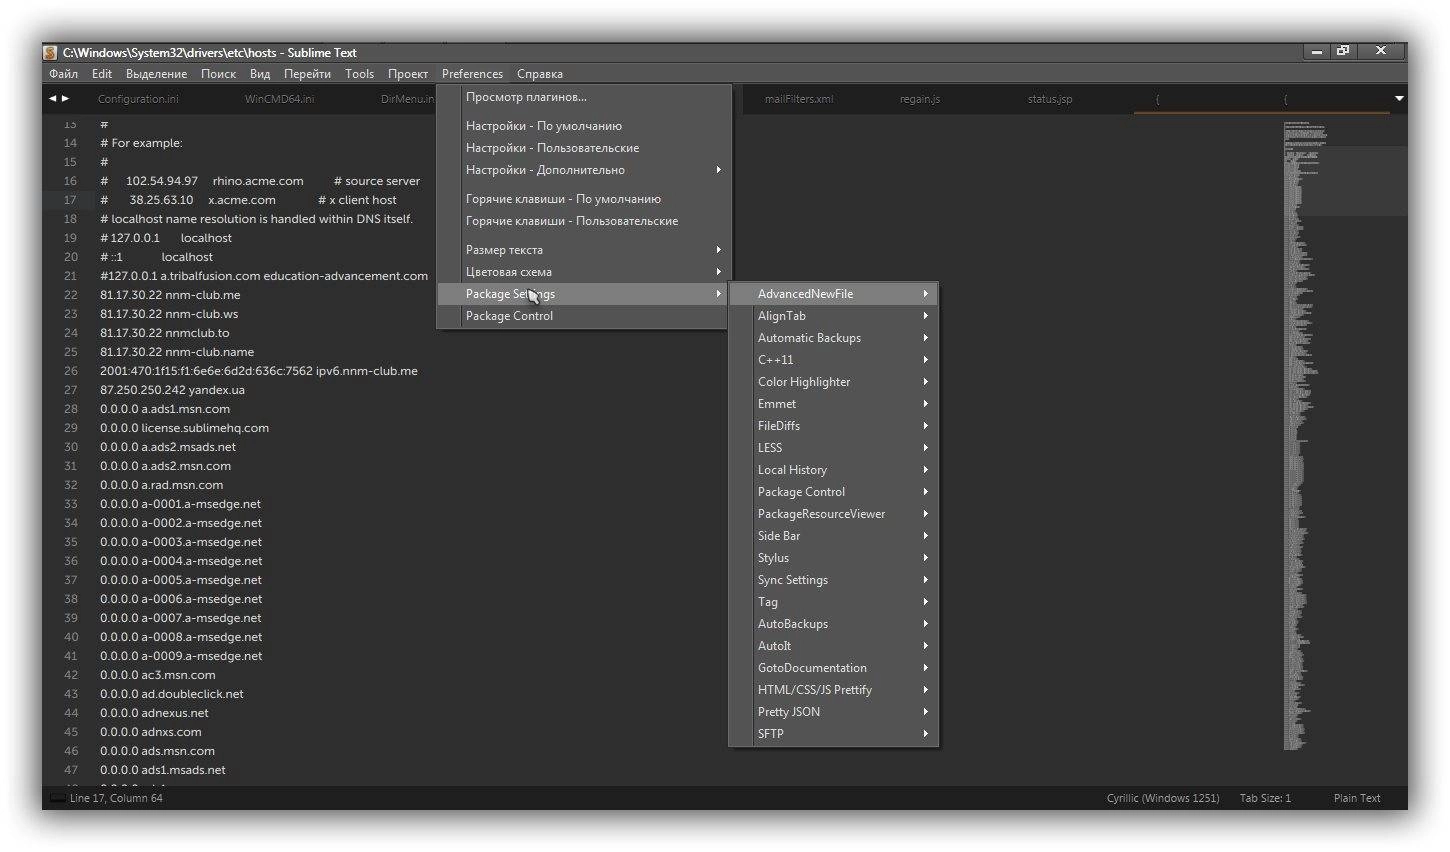Open the Справка menu

[x=540, y=74]
